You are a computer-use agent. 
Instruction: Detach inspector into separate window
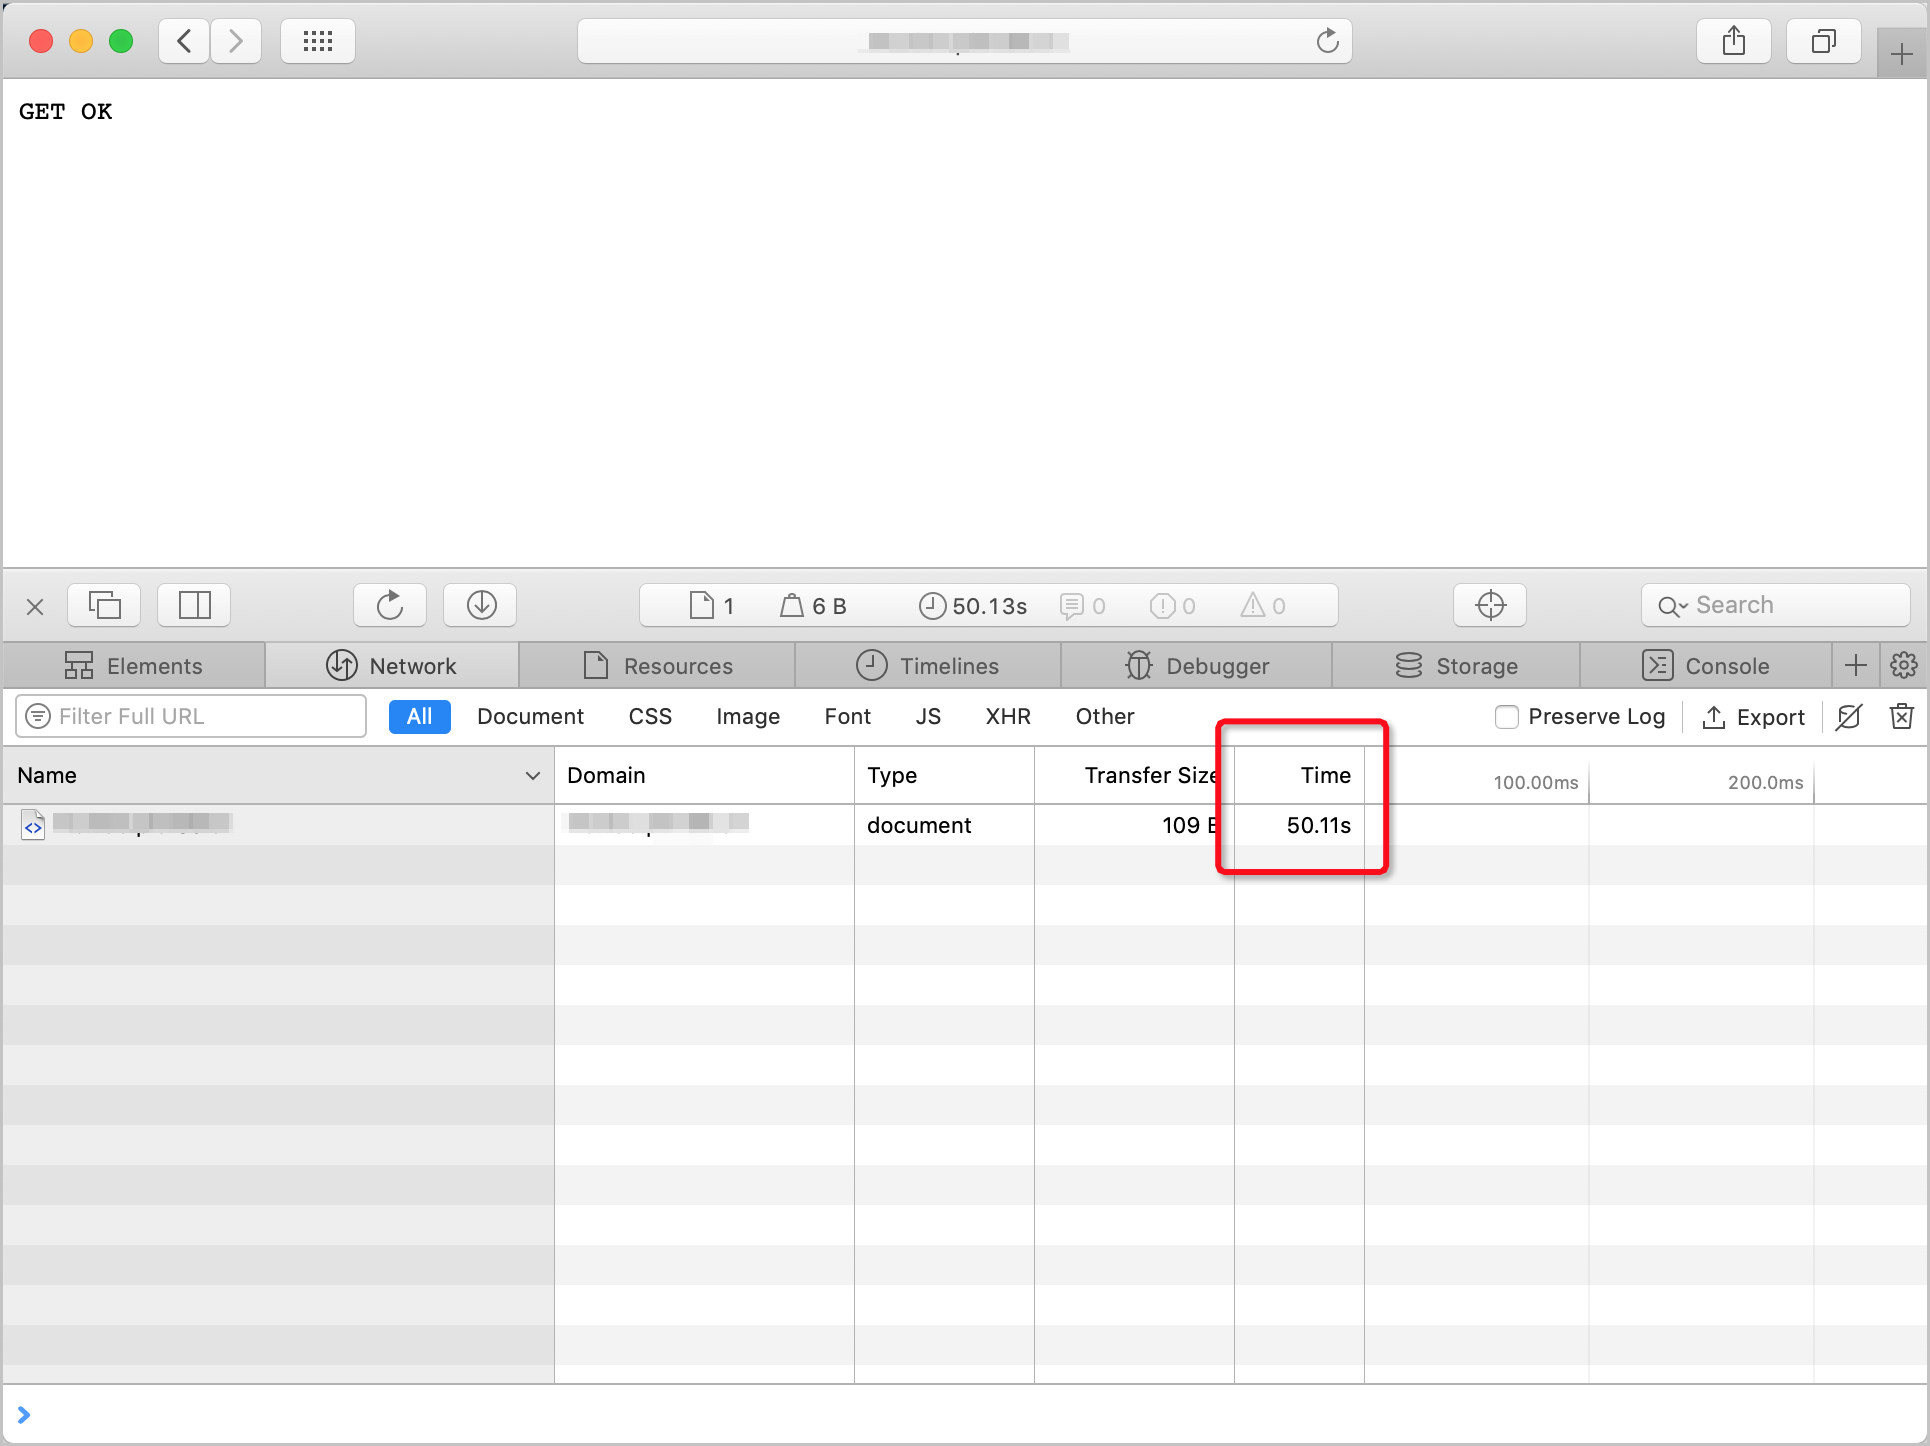tap(105, 605)
